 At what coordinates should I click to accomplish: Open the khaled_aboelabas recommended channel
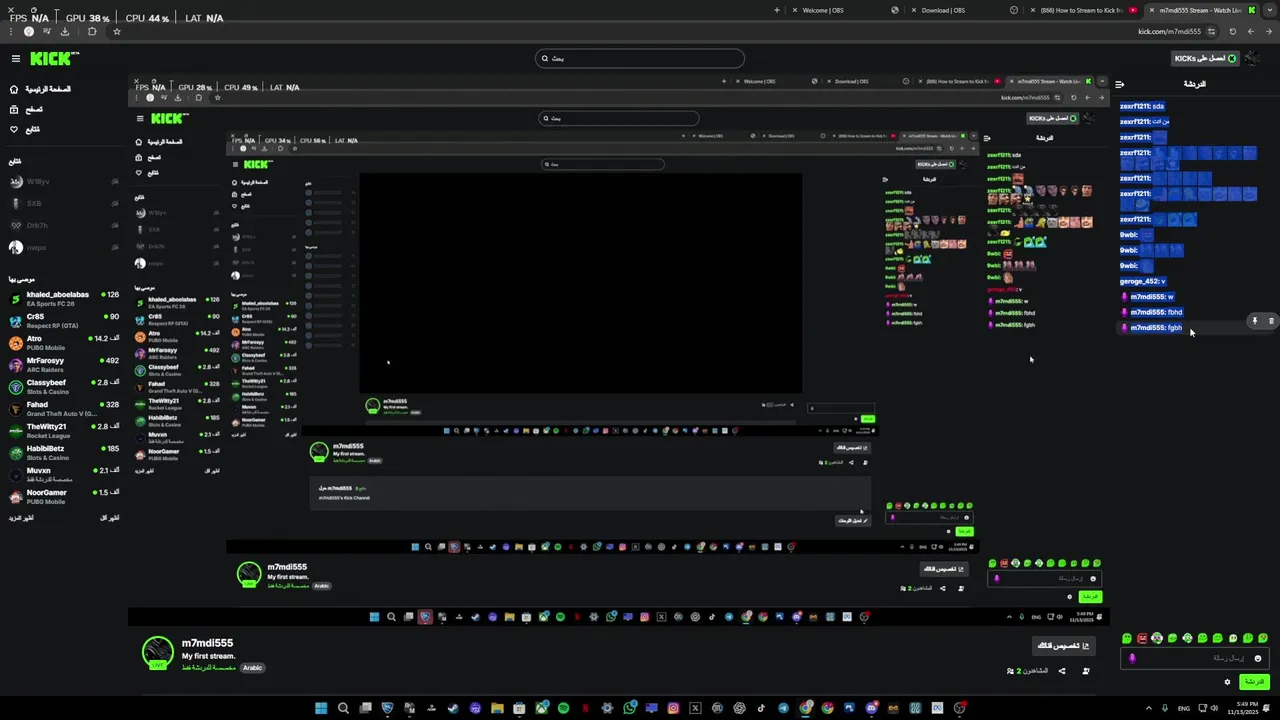64,299
